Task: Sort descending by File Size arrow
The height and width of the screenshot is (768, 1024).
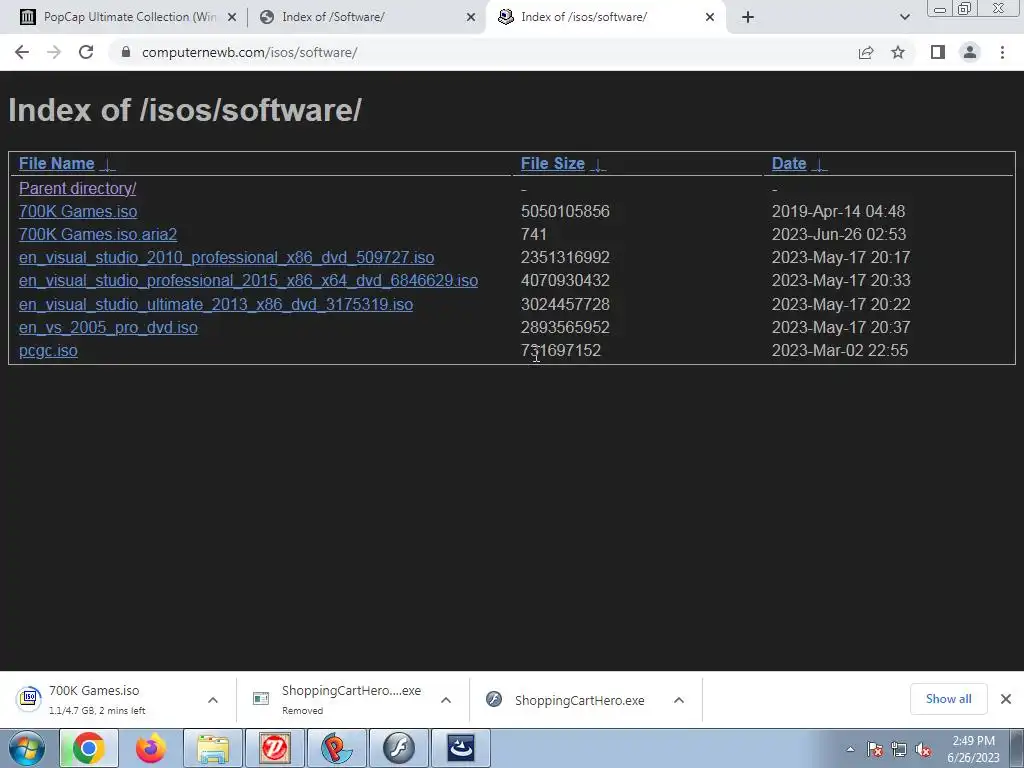Action: click(598, 165)
